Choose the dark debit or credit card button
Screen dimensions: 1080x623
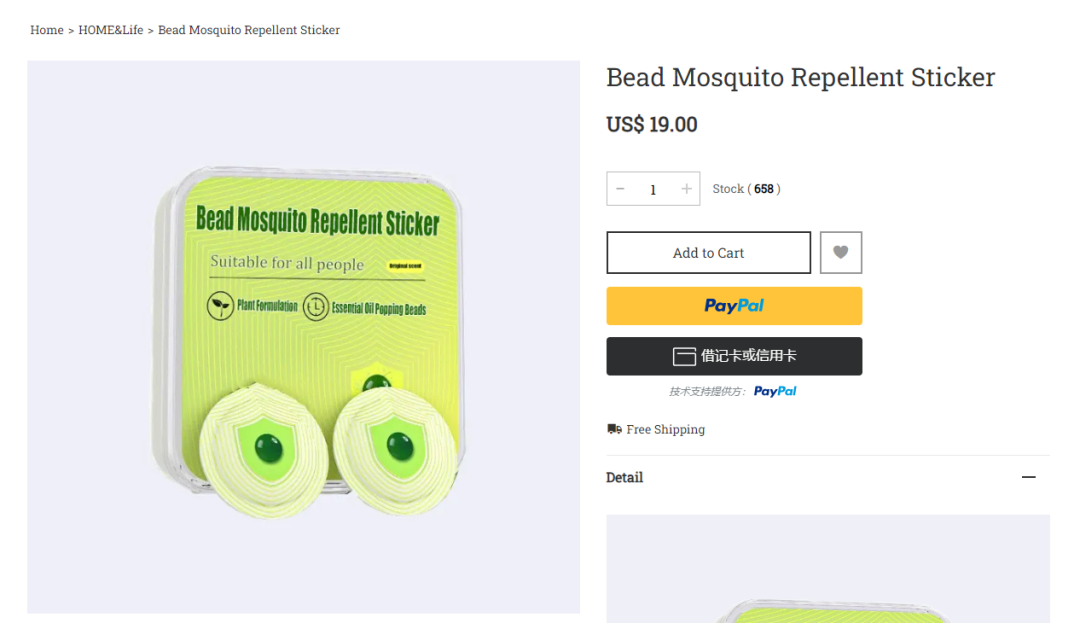point(734,356)
